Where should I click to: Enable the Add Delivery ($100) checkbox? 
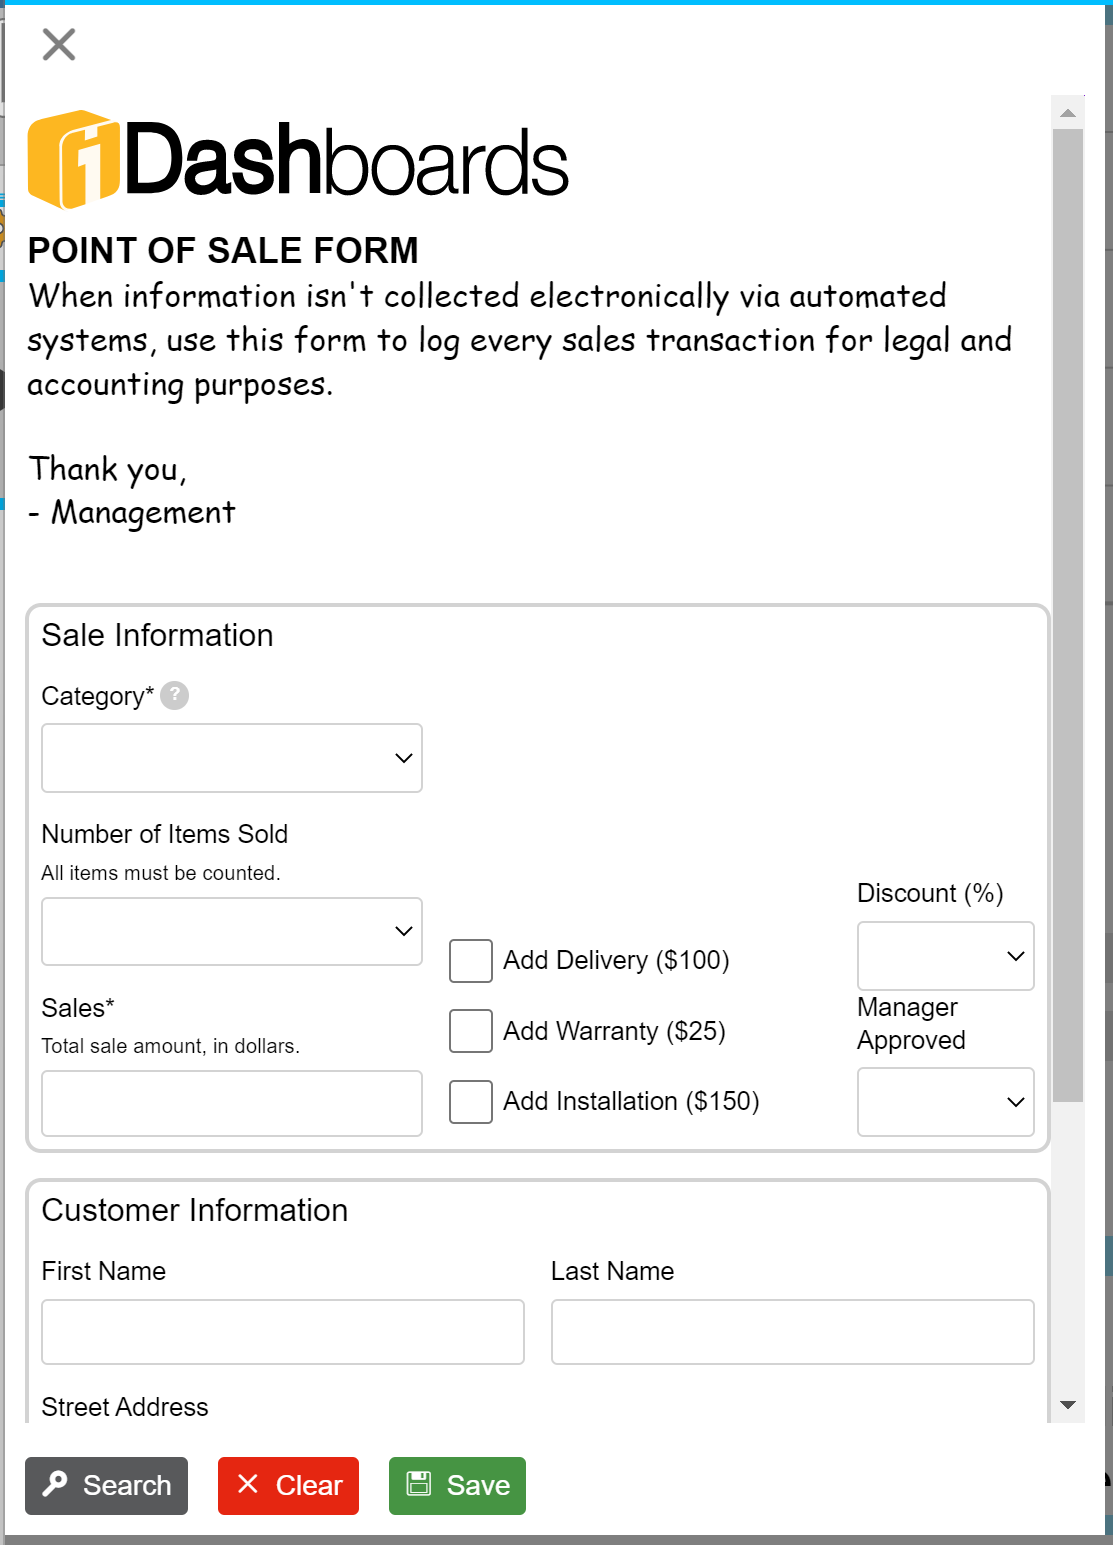471,961
